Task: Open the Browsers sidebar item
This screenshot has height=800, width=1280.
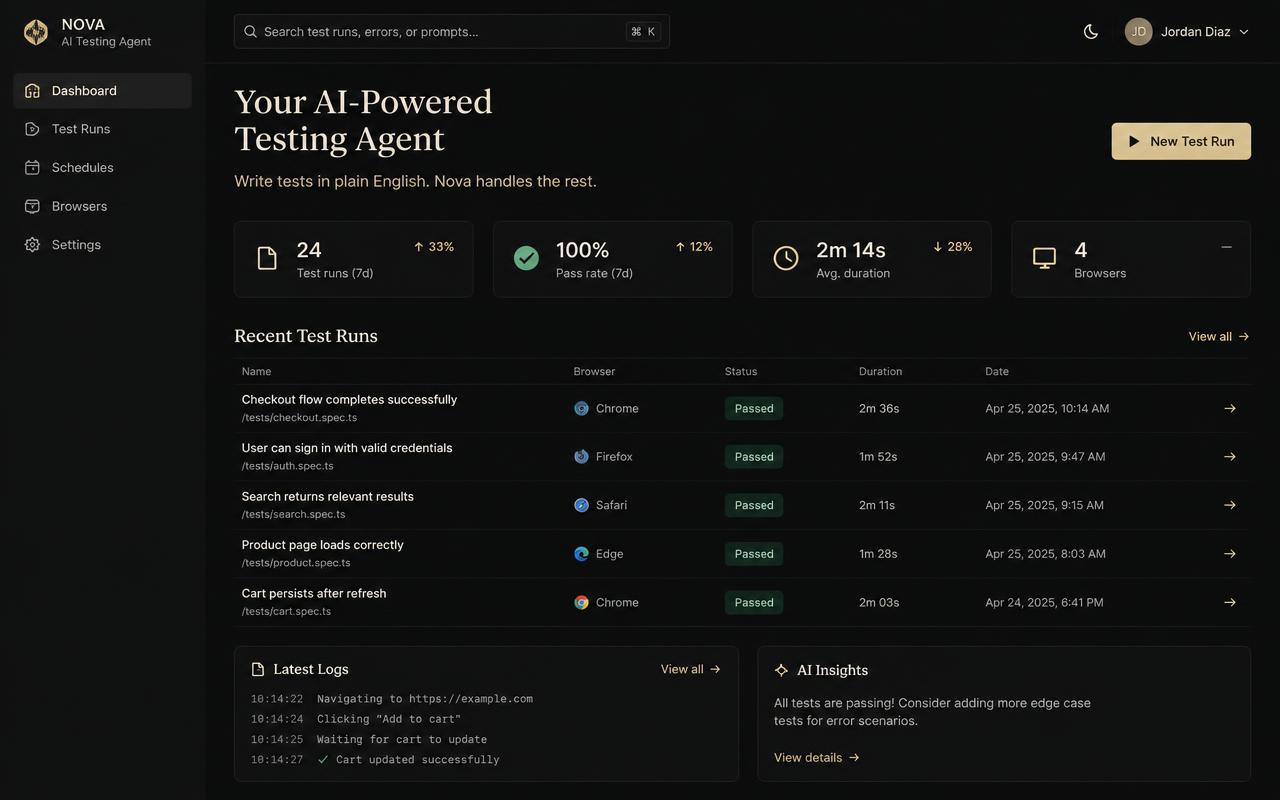Action: pos(102,206)
